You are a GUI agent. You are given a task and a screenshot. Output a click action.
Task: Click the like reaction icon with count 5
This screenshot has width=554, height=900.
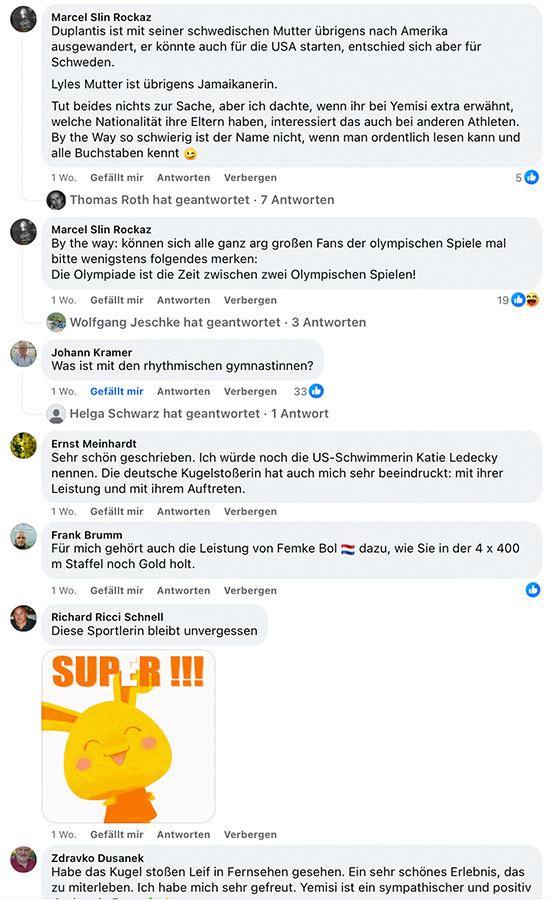click(x=532, y=177)
